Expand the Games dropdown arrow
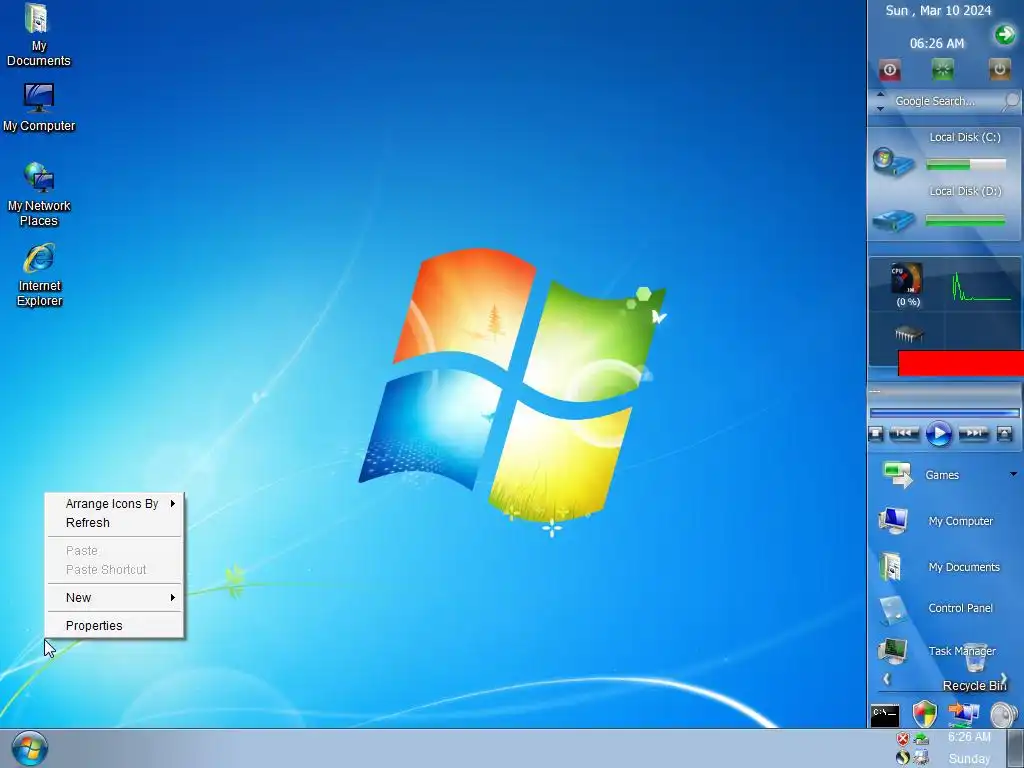 (x=1013, y=474)
